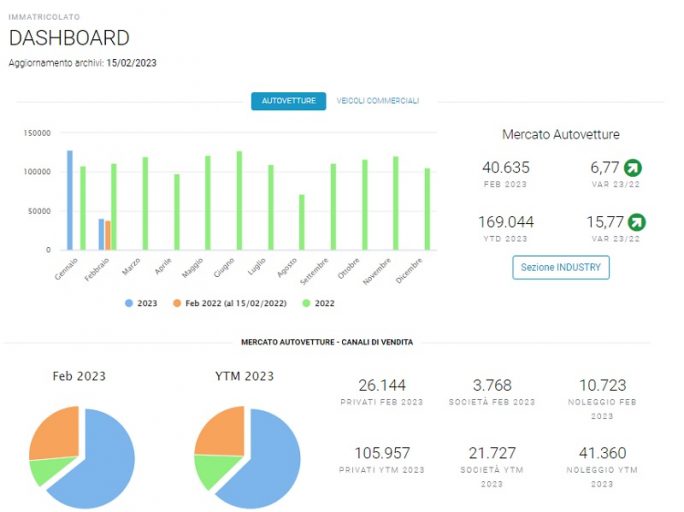
Task: Open the VEICOLI COMMERCIALI tab
Action: [378, 101]
